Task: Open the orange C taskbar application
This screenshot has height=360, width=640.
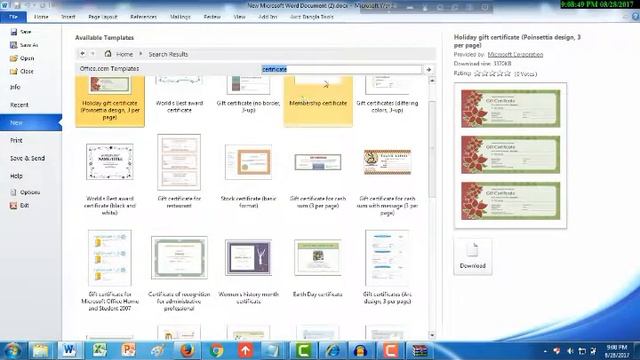Action: (390, 351)
